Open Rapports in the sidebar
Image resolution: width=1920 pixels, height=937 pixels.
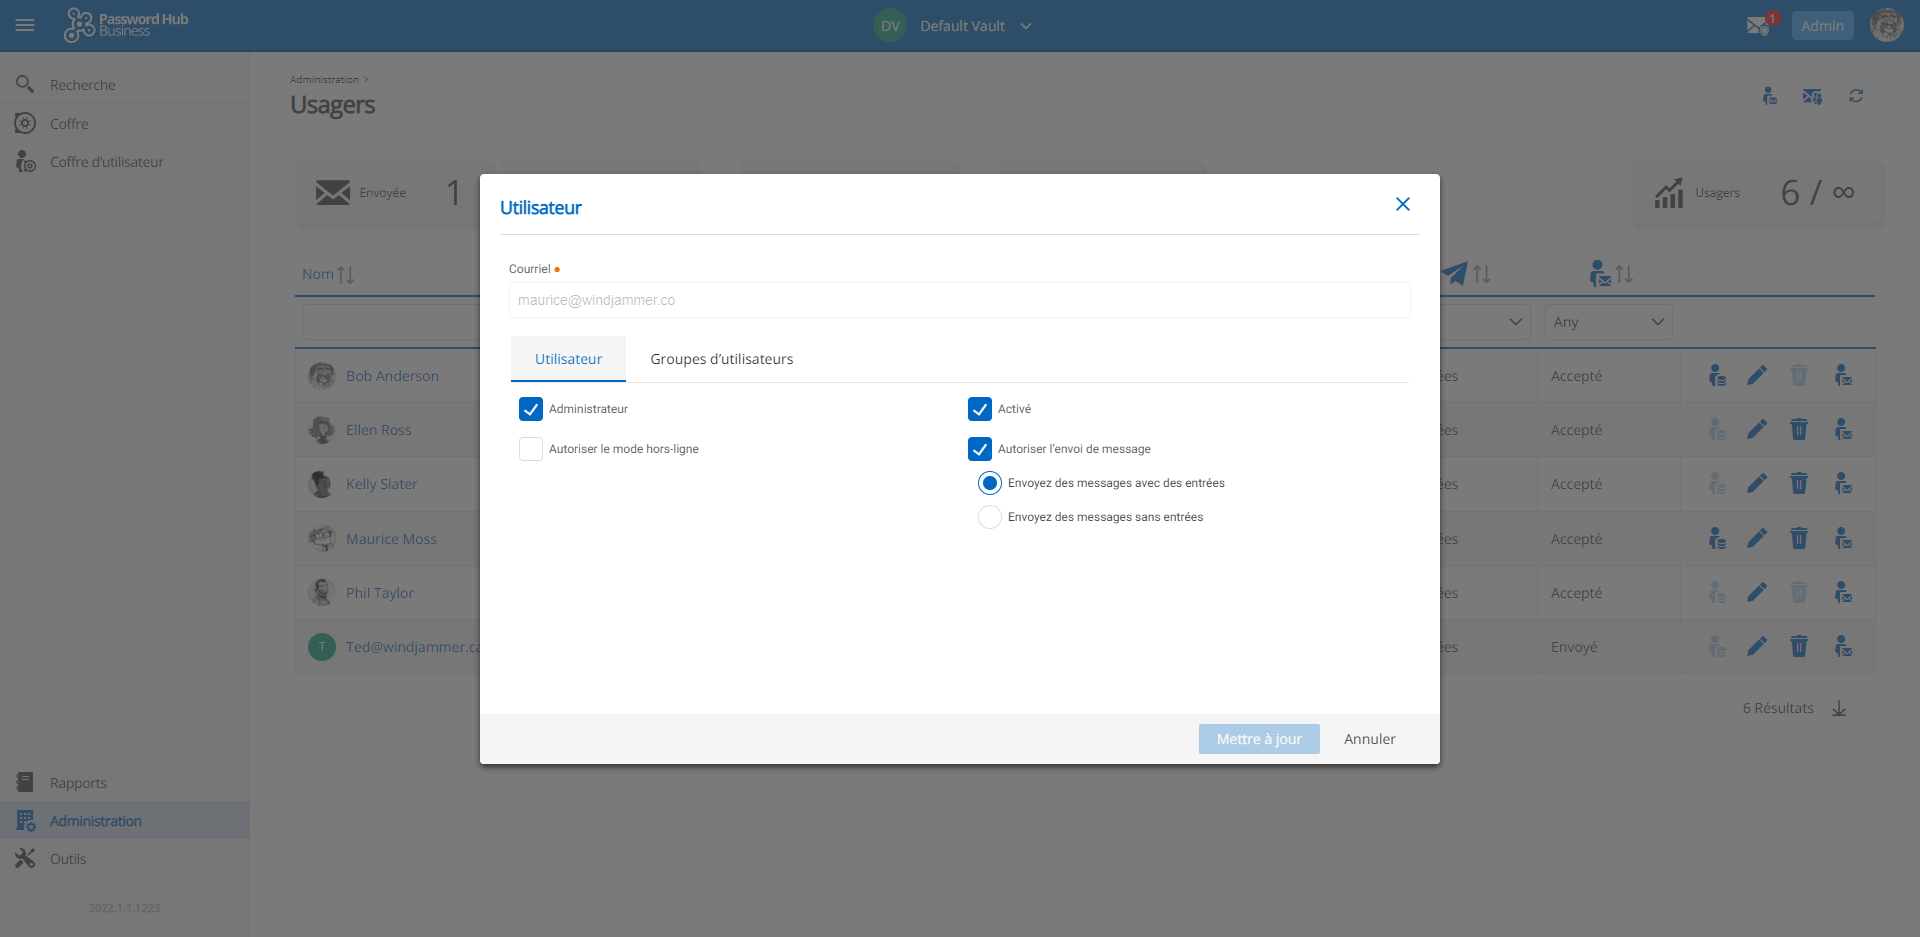pyautogui.click(x=78, y=783)
